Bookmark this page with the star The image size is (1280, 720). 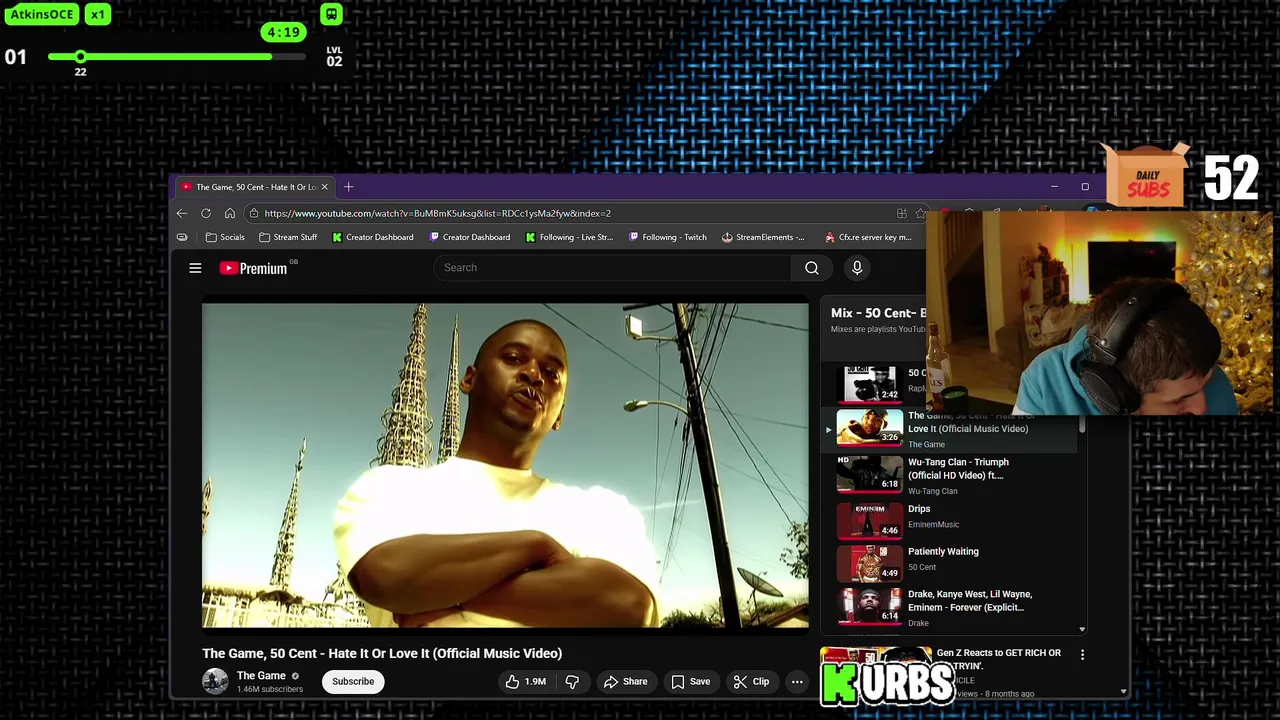(920, 213)
